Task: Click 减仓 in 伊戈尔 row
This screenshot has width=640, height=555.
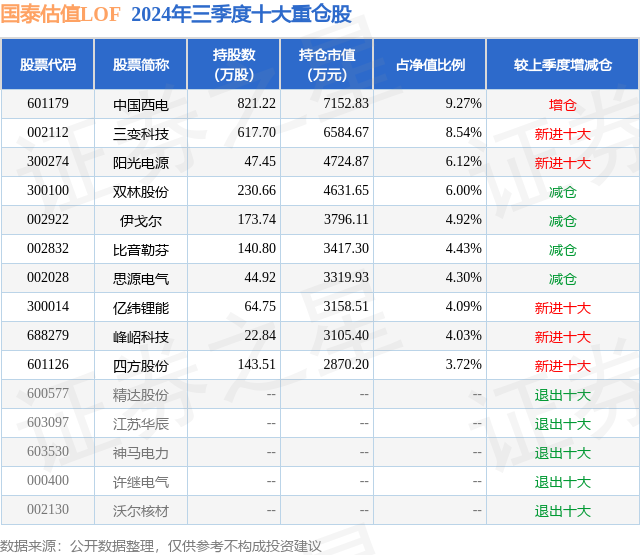Action: tap(563, 221)
